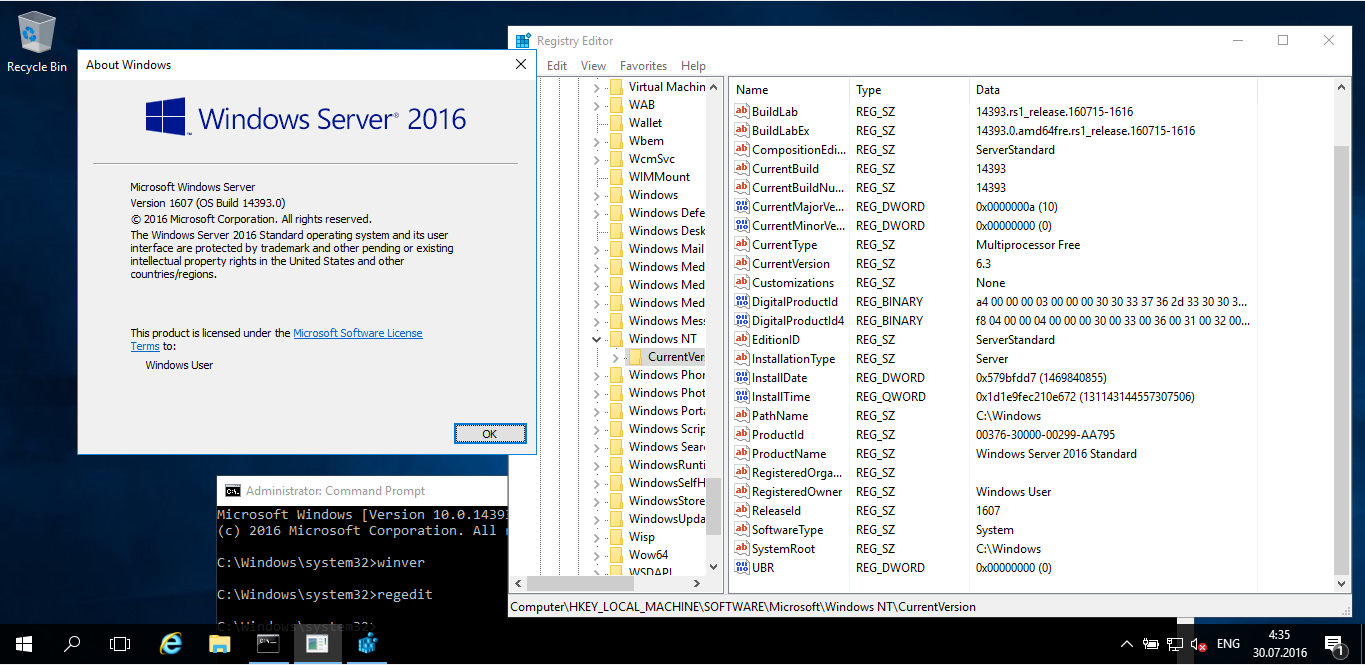Open the taskbar search magnifier
The height and width of the screenshot is (665, 1365).
pos(72,644)
